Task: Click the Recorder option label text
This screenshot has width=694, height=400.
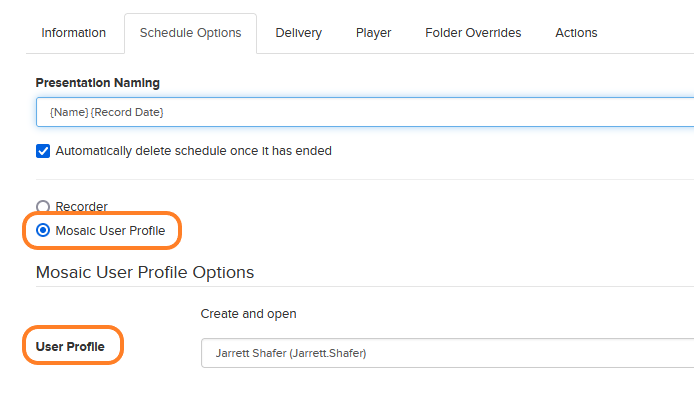Action: coord(81,207)
